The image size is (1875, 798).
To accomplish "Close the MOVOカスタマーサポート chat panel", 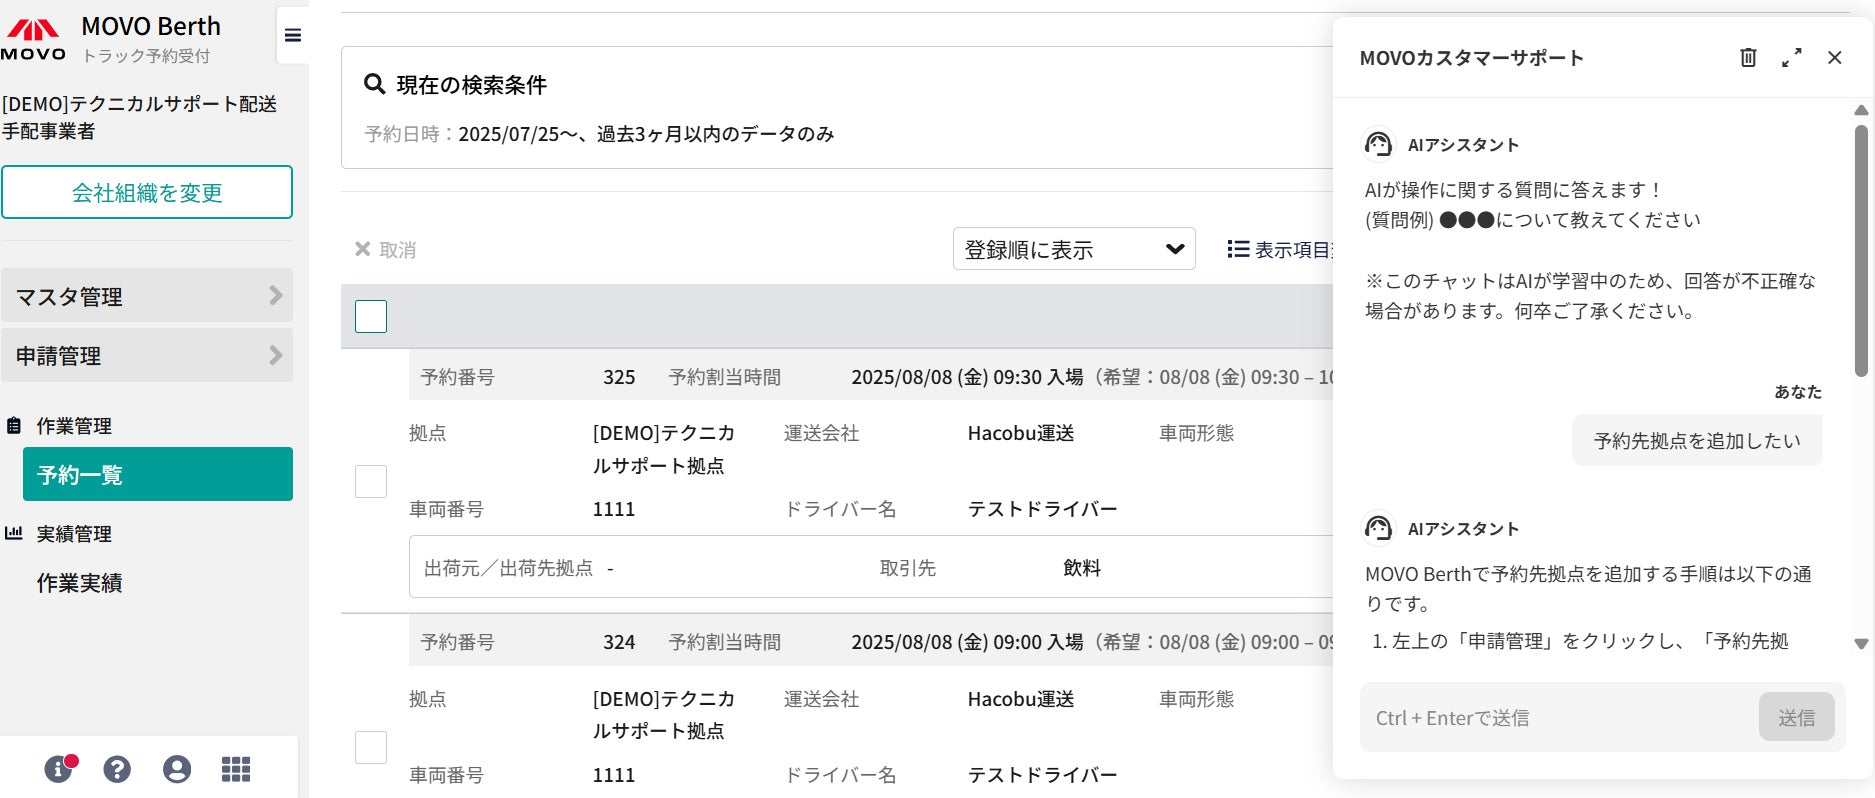I will point(1835,57).
